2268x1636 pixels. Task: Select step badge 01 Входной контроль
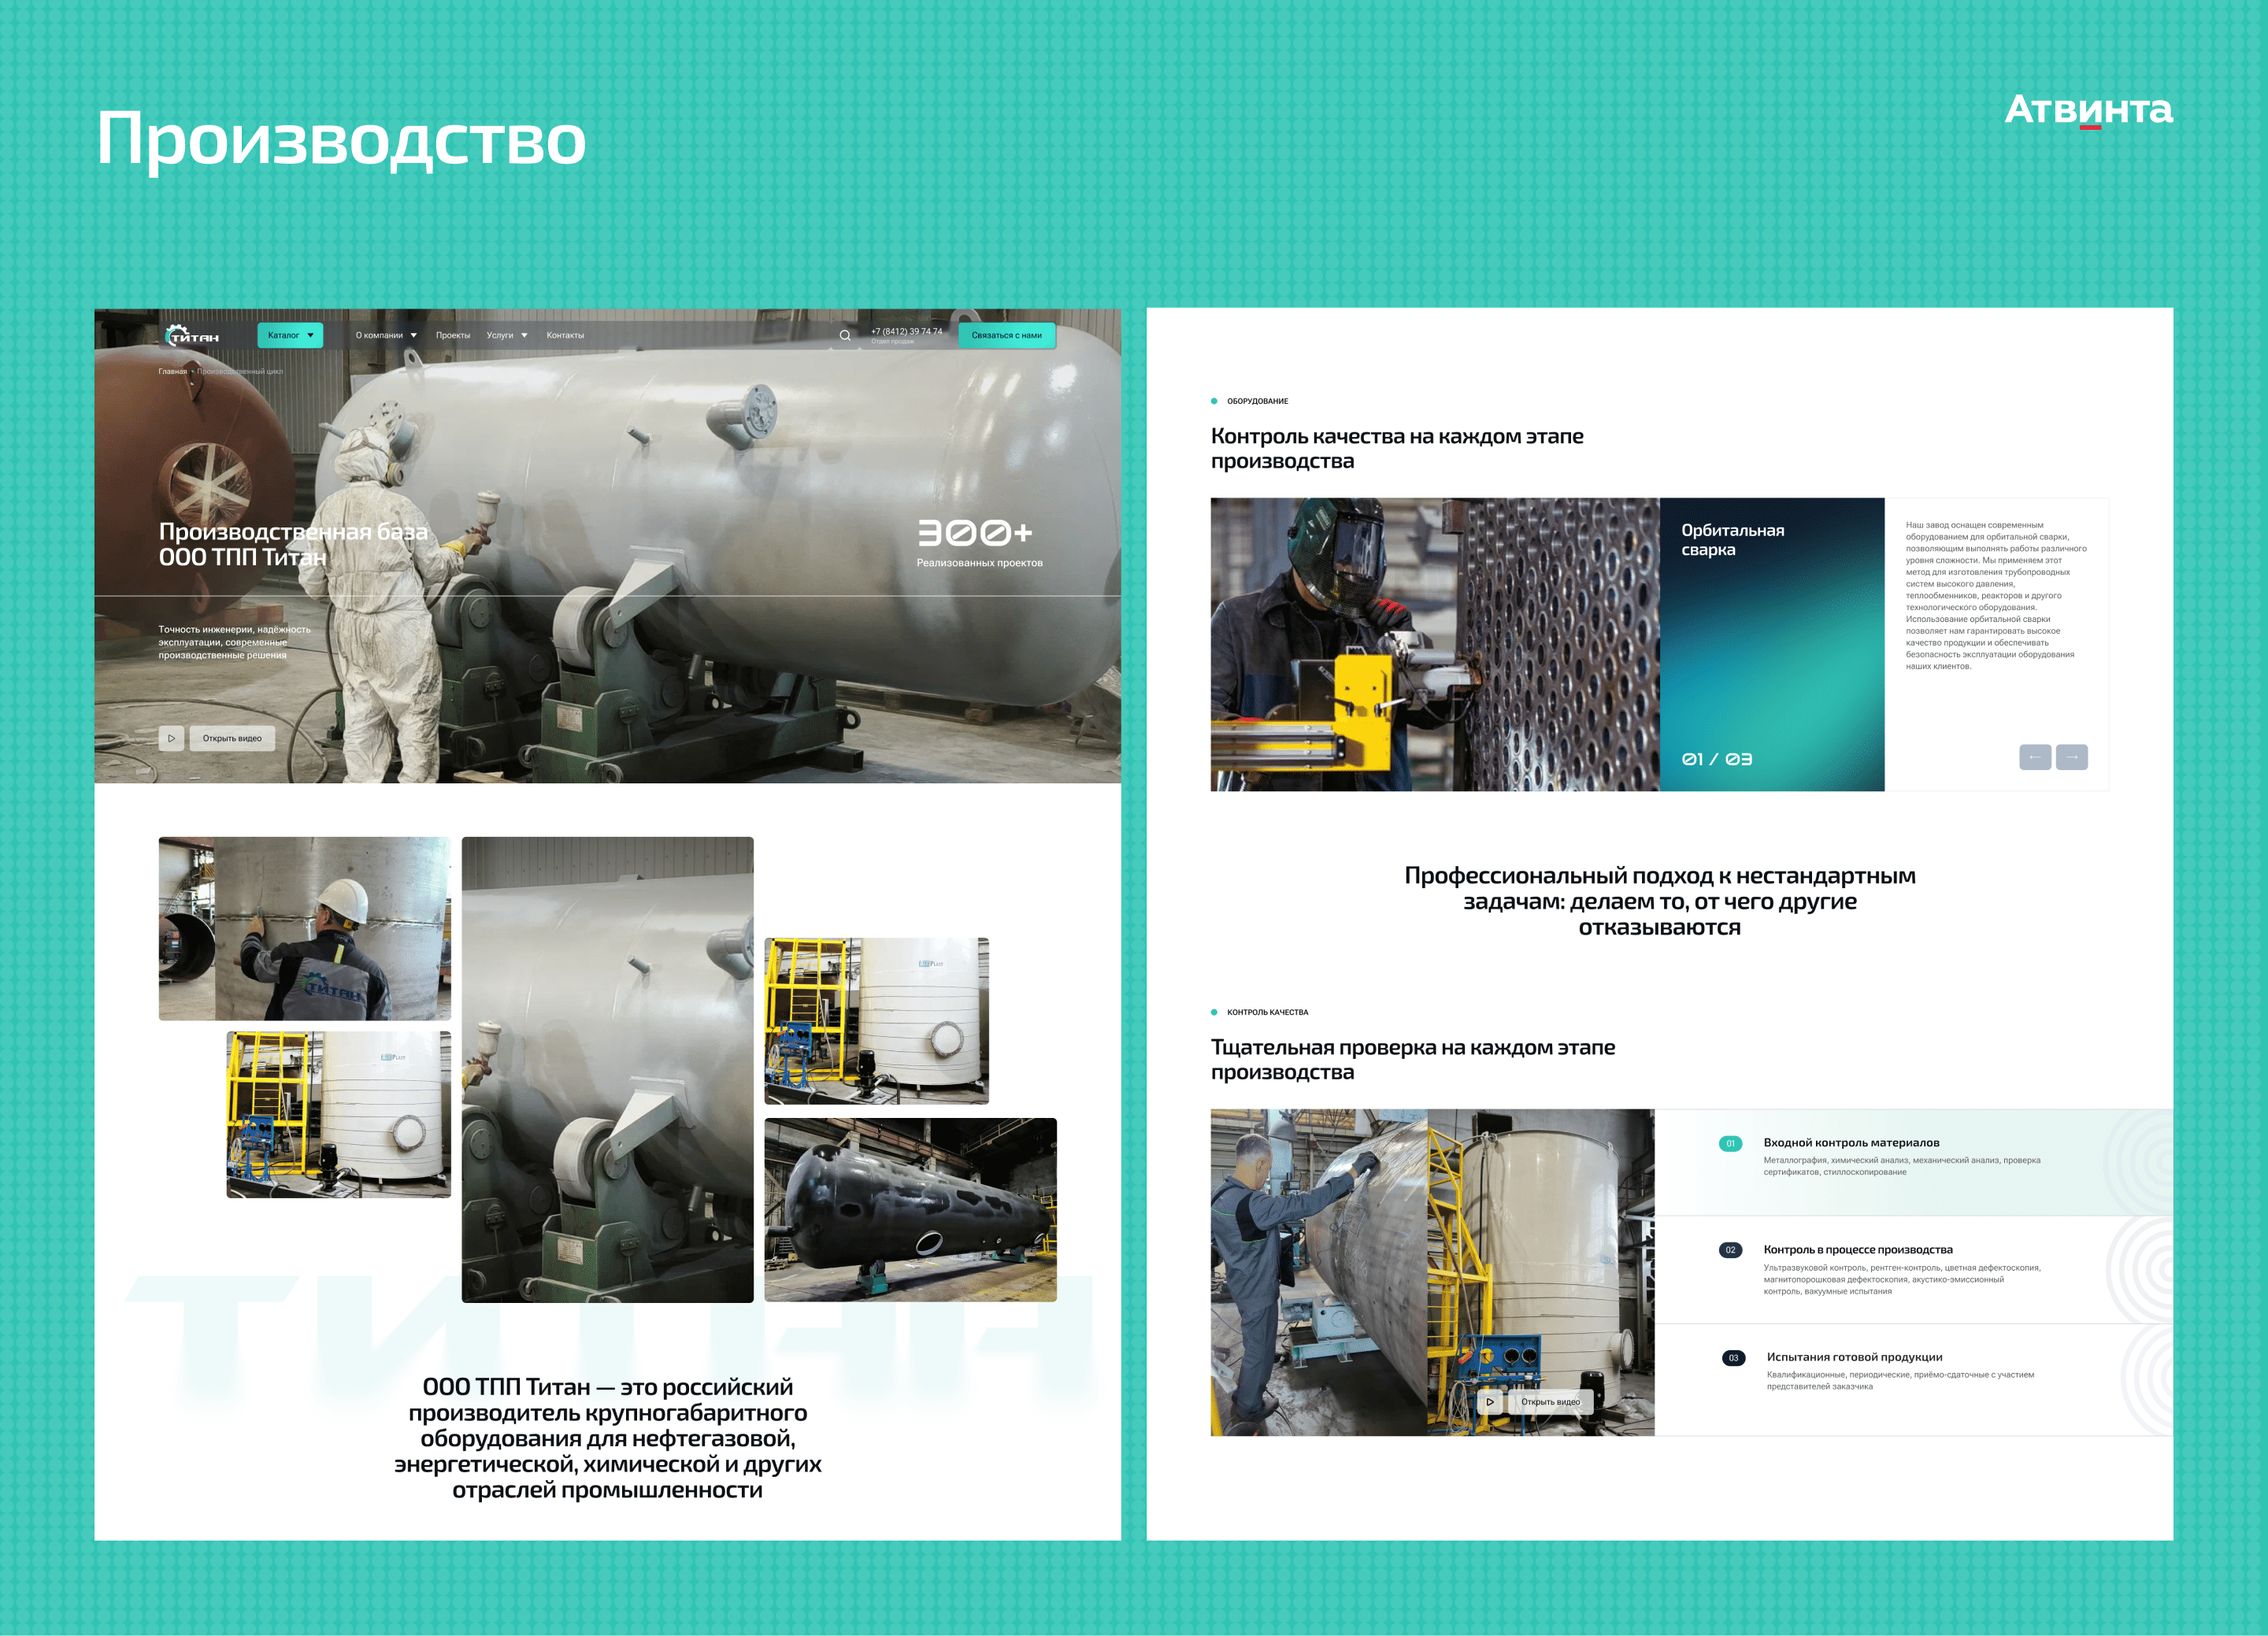[x=1730, y=1144]
